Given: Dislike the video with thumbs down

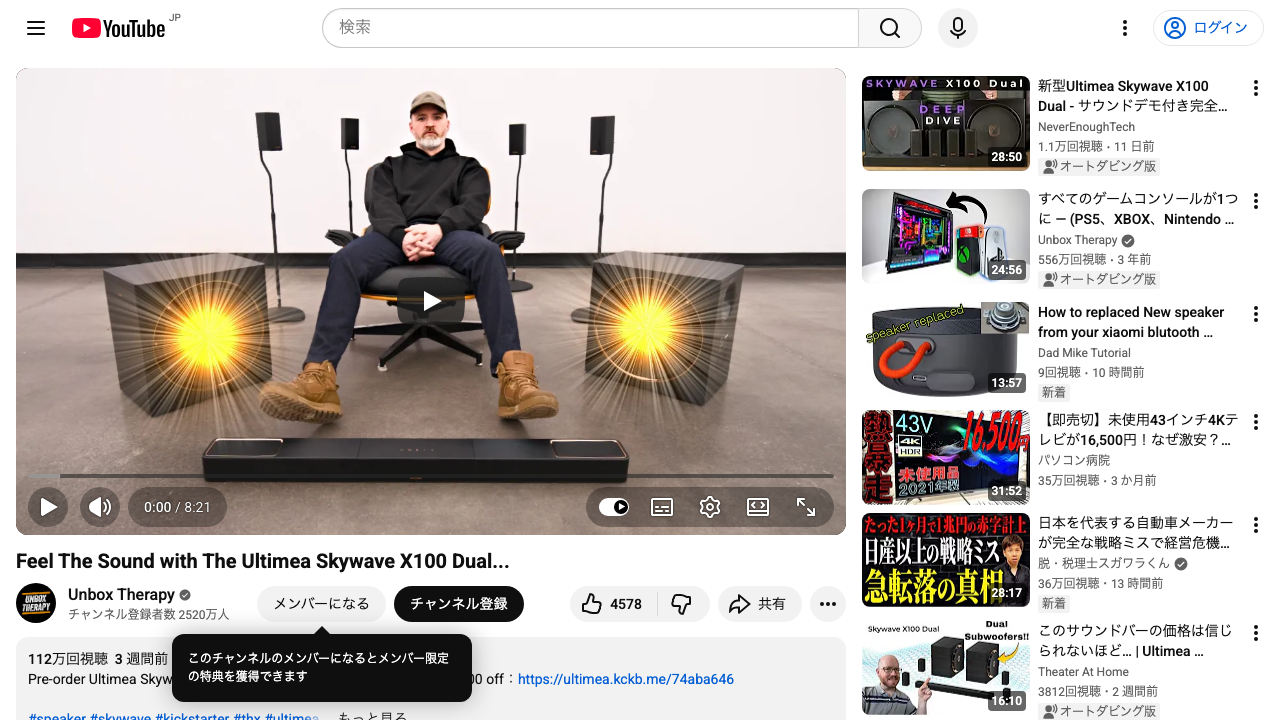Looking at the screenshot, I should pos(683,604).
